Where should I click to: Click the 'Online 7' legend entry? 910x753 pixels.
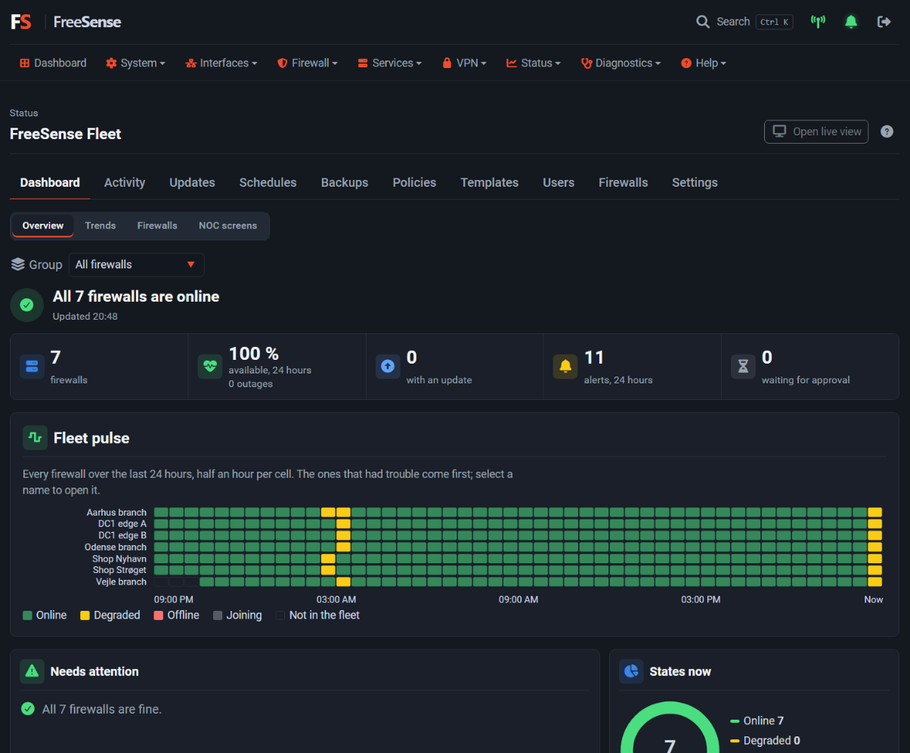point(757,720)
